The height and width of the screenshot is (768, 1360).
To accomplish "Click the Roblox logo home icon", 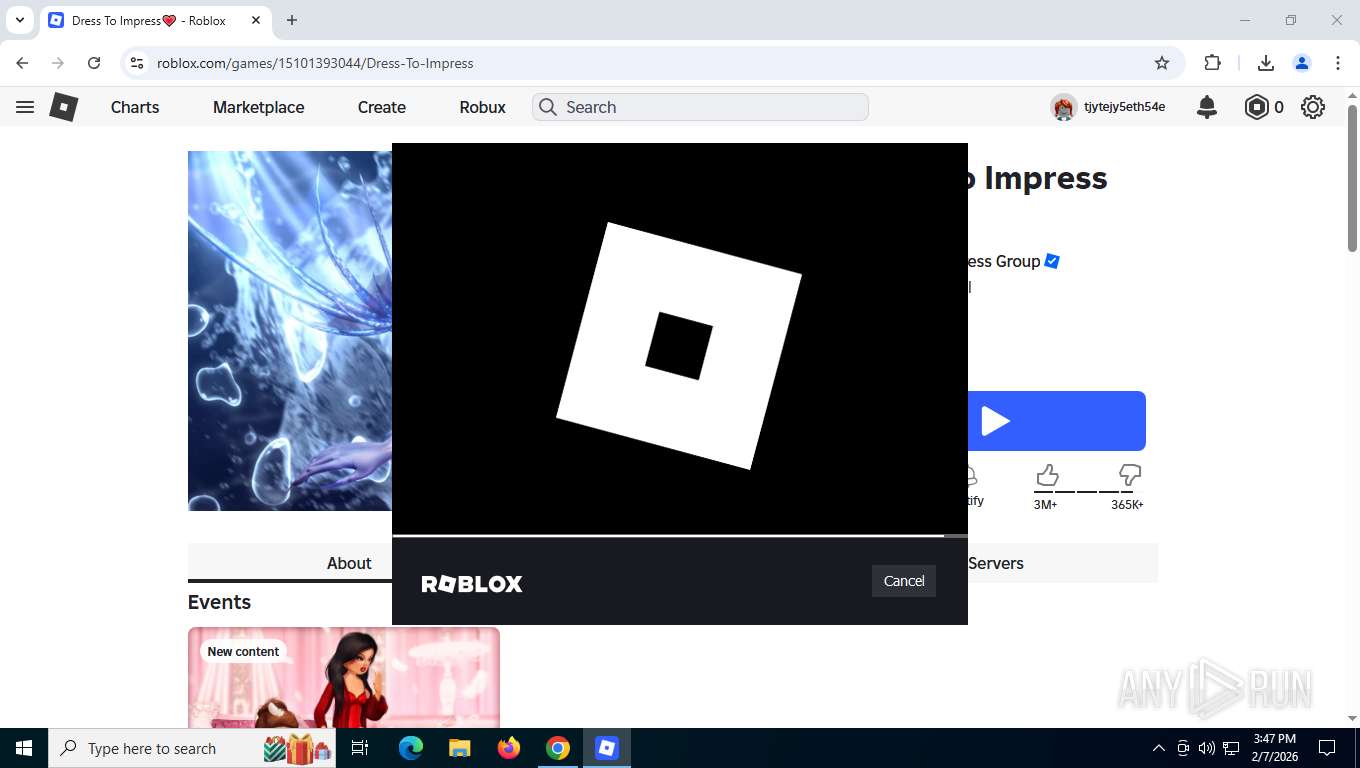I will [x=64, y=107].
